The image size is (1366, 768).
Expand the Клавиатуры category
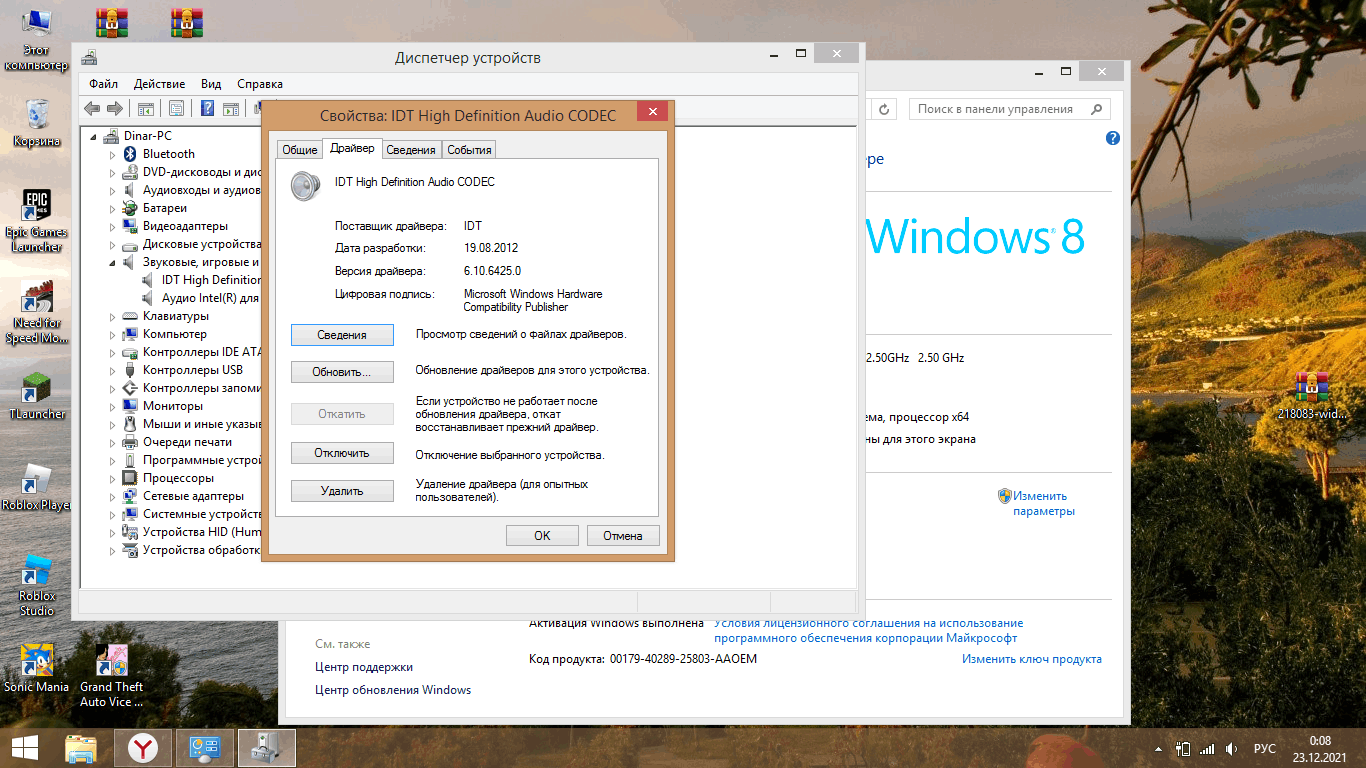113,316
